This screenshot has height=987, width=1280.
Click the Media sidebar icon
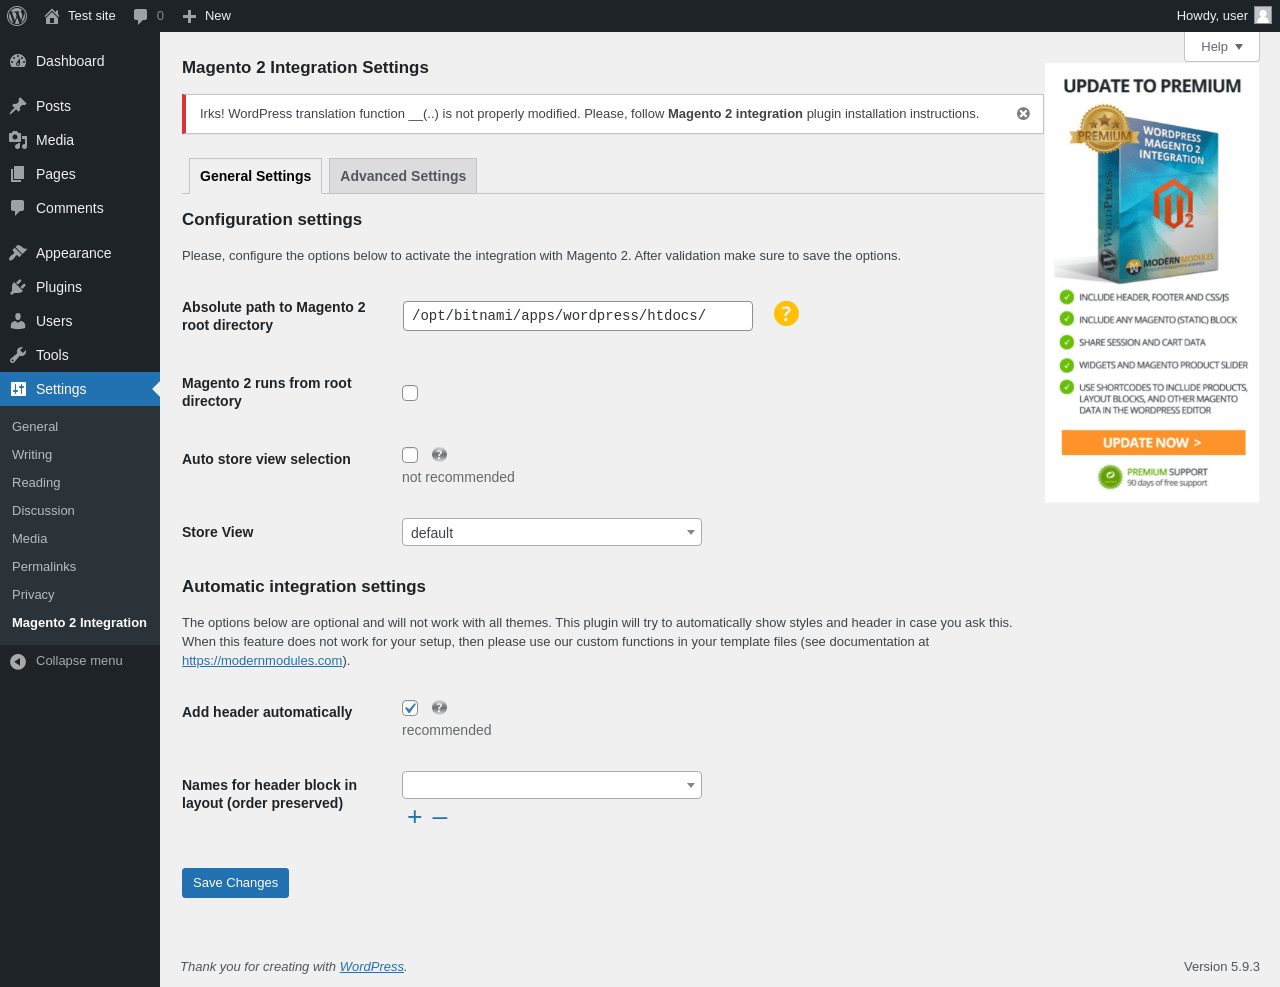pyautogui.click(x=18, y=140)
